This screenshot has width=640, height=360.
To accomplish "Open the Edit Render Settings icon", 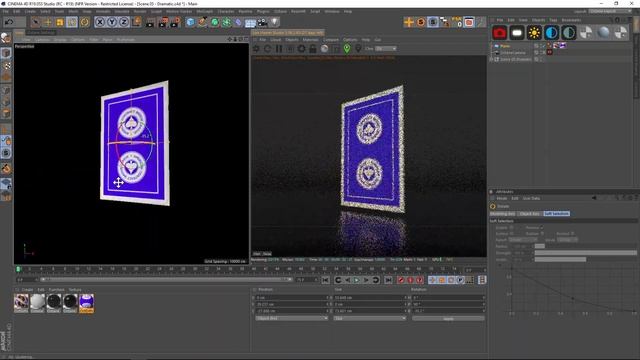I will [x=176, y=22].
